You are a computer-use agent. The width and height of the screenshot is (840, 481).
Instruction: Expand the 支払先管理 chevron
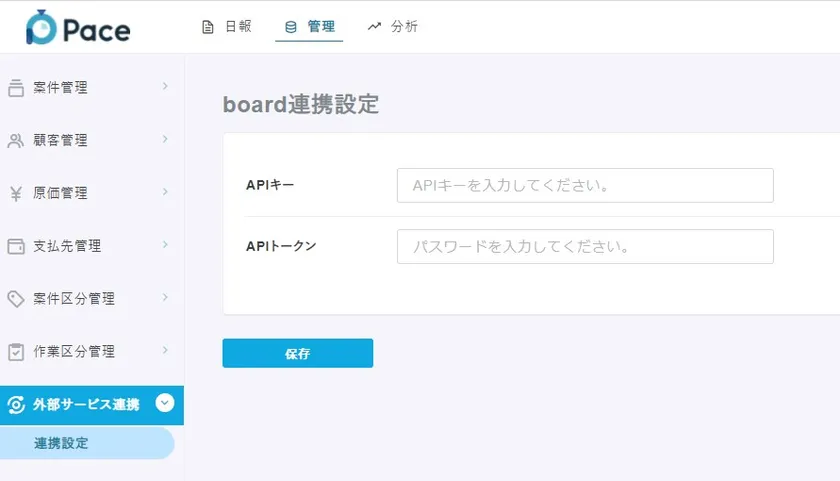tap(165, 245)
